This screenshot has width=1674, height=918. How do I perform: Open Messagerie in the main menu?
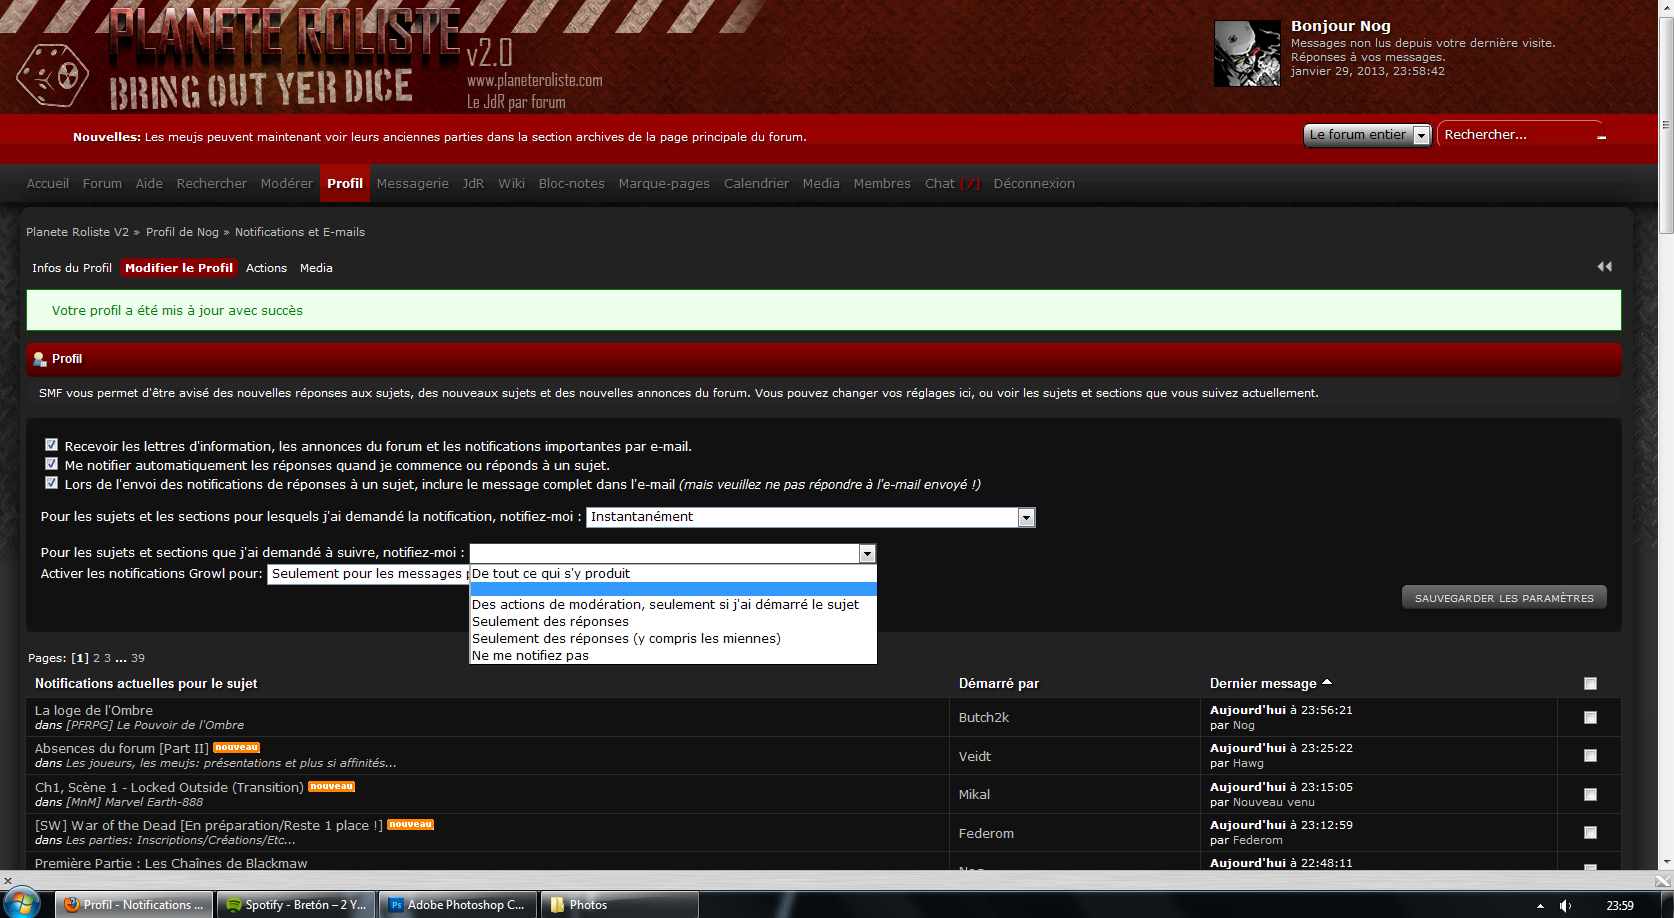[x=412, y=184]
